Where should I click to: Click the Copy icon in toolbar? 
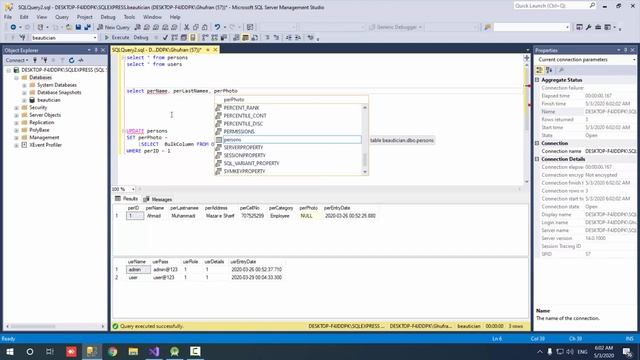196,27
